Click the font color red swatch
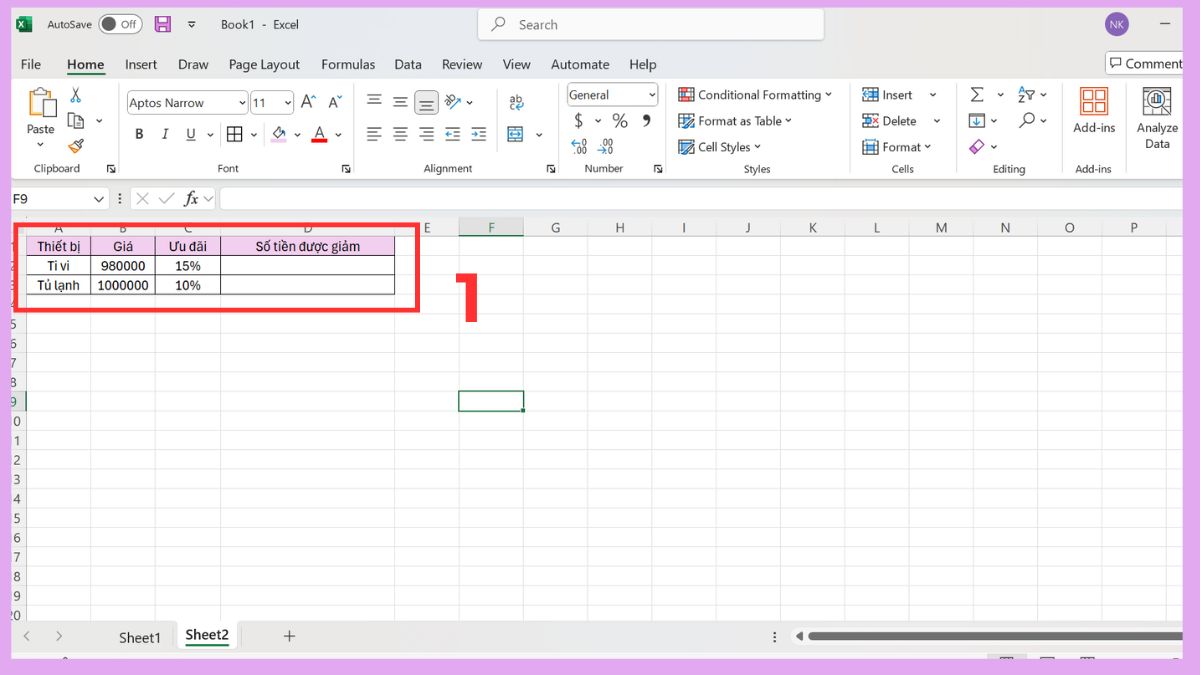This screenshot has height=675, width=1200. point(319,134)
